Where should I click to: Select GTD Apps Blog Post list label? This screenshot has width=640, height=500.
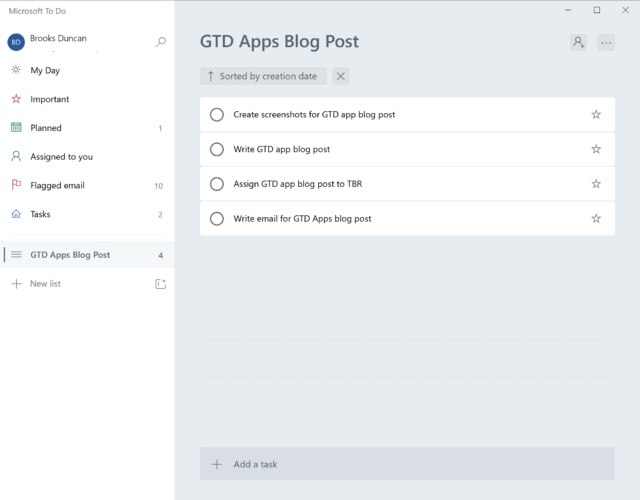(70, 255)
